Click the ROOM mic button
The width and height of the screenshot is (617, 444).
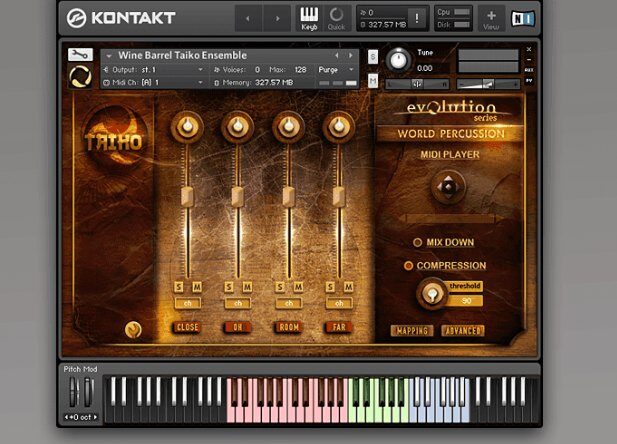point(288,327)
